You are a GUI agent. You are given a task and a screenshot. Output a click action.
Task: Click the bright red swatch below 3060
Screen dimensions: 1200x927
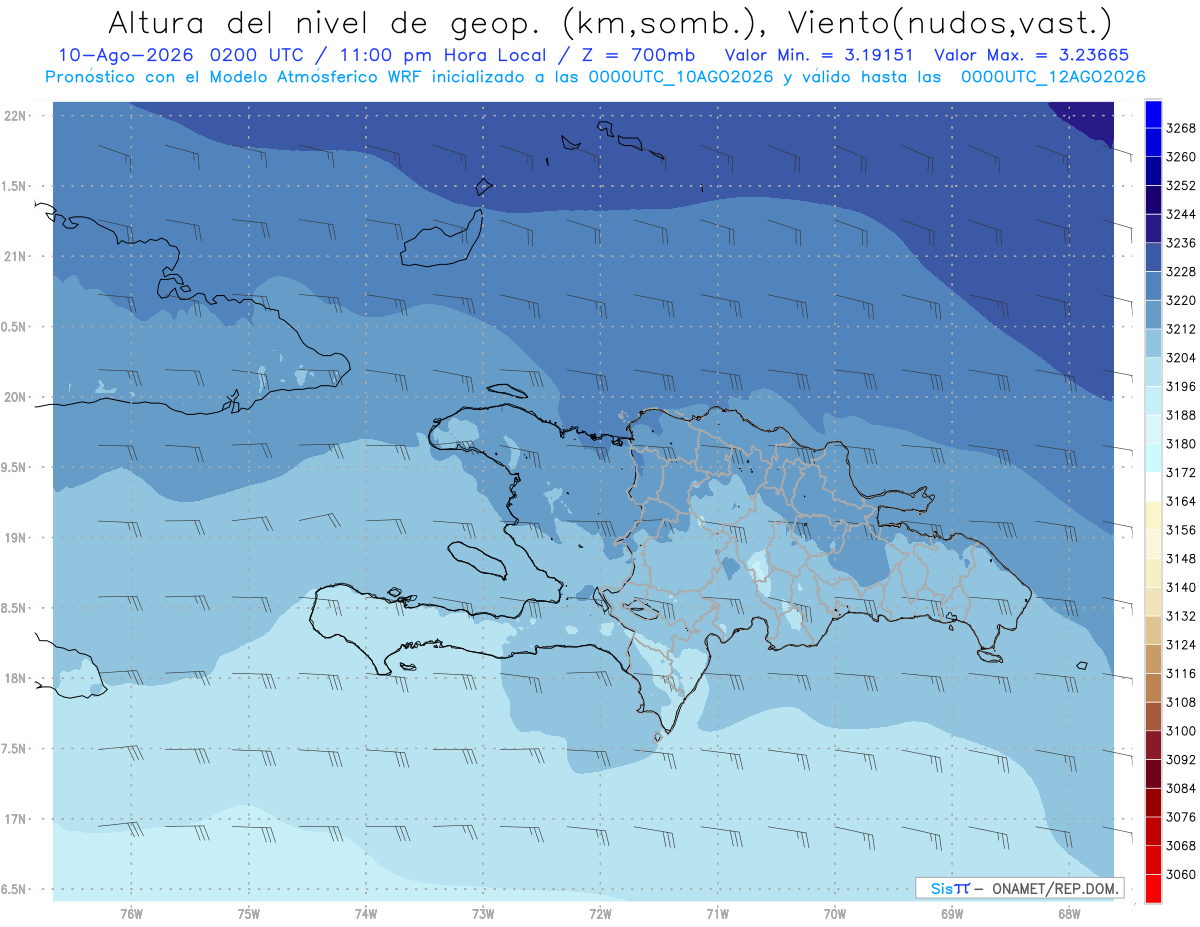[1152, 888]
